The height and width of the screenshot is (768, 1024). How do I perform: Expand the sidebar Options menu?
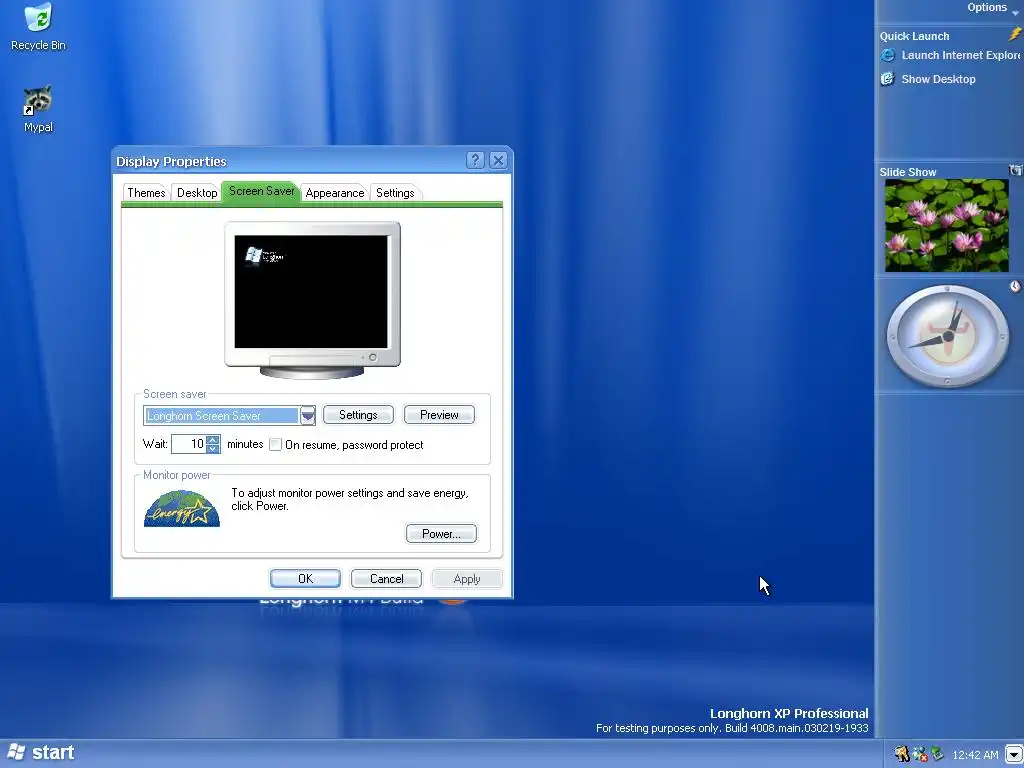(993, 8)
